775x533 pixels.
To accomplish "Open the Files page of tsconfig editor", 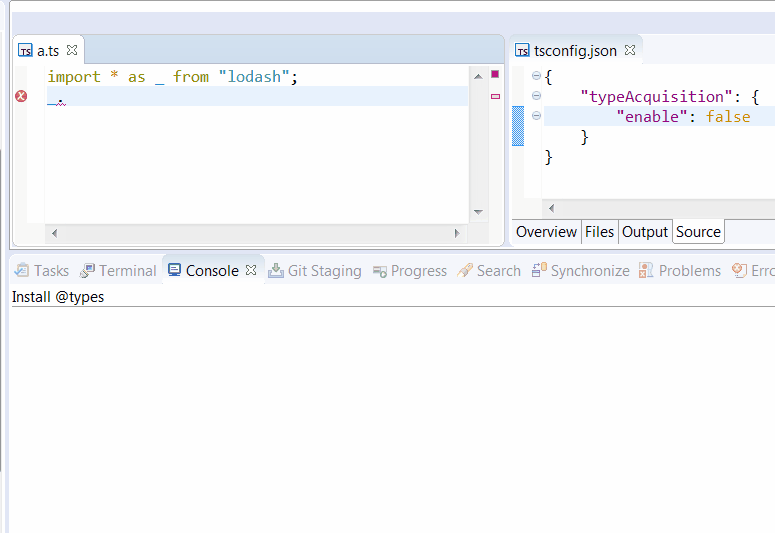I will [600, 232].
